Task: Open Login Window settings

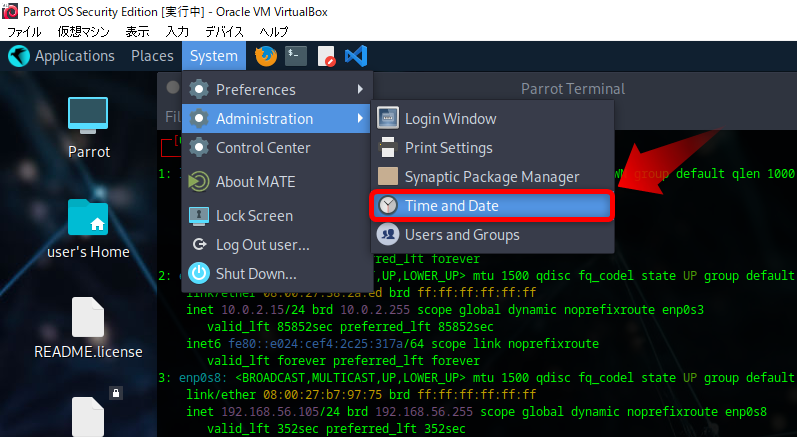Action: pos(492,118)
